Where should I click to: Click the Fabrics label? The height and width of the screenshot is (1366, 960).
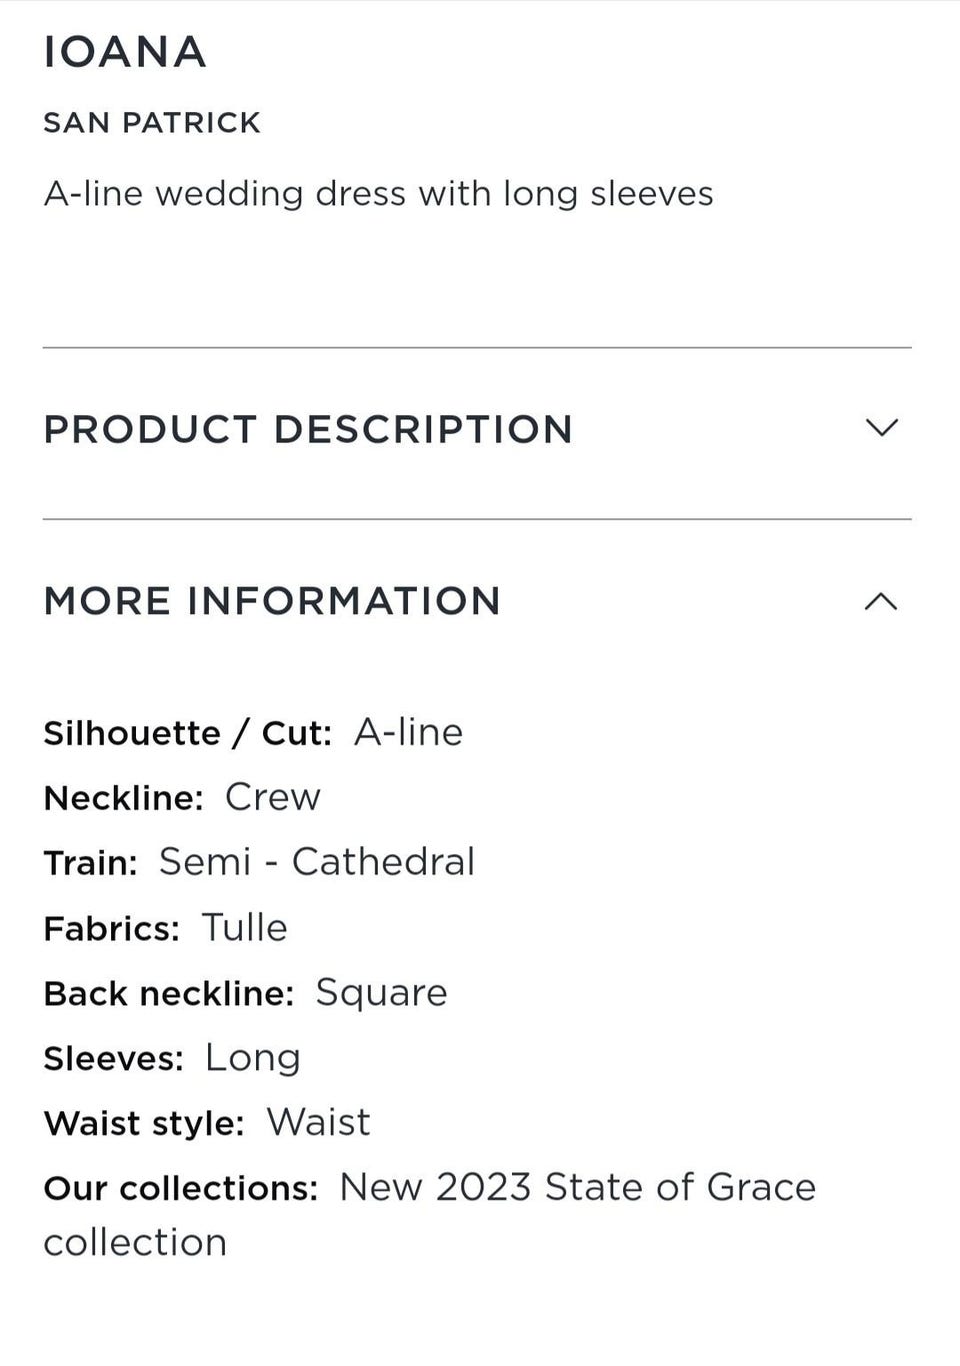coord(112,928)
